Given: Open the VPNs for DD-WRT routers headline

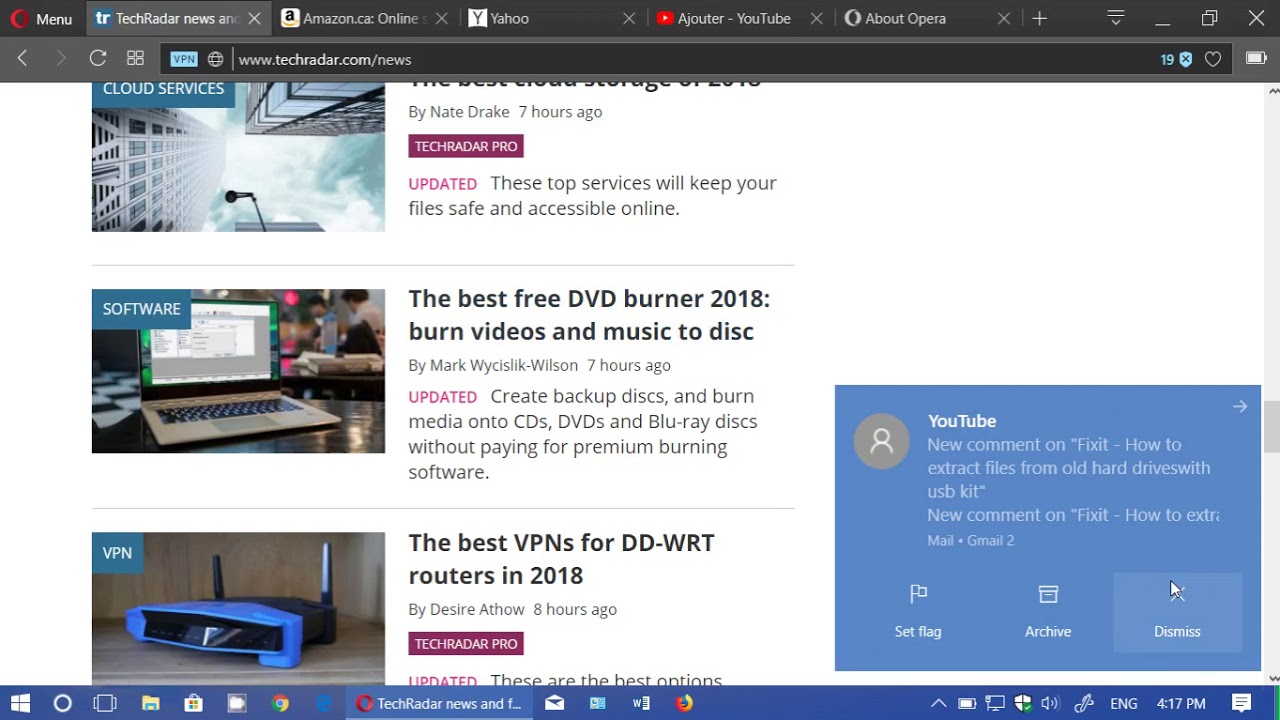Looking at the screenshot, I should point(561,559).
